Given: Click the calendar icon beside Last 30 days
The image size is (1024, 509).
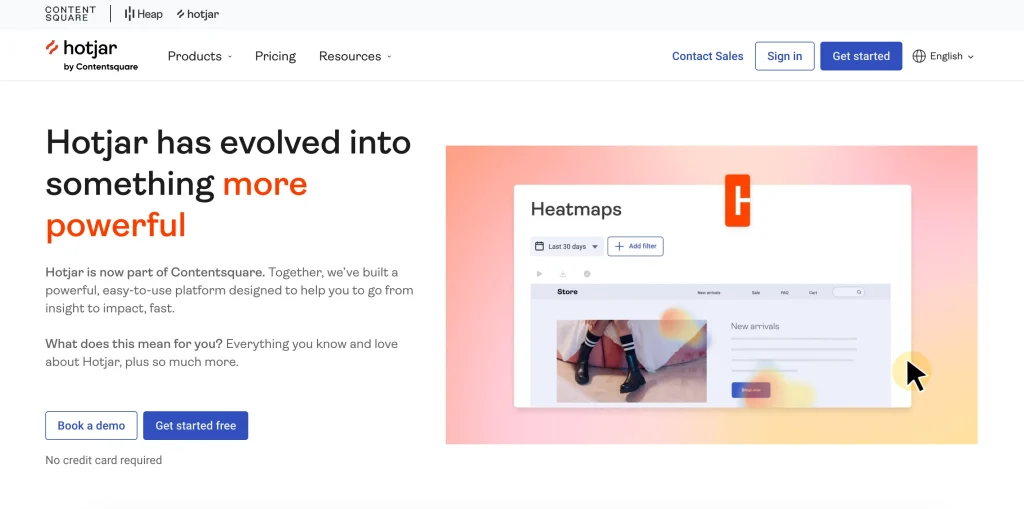Looking at the screenshot, I should pos(540,246).
